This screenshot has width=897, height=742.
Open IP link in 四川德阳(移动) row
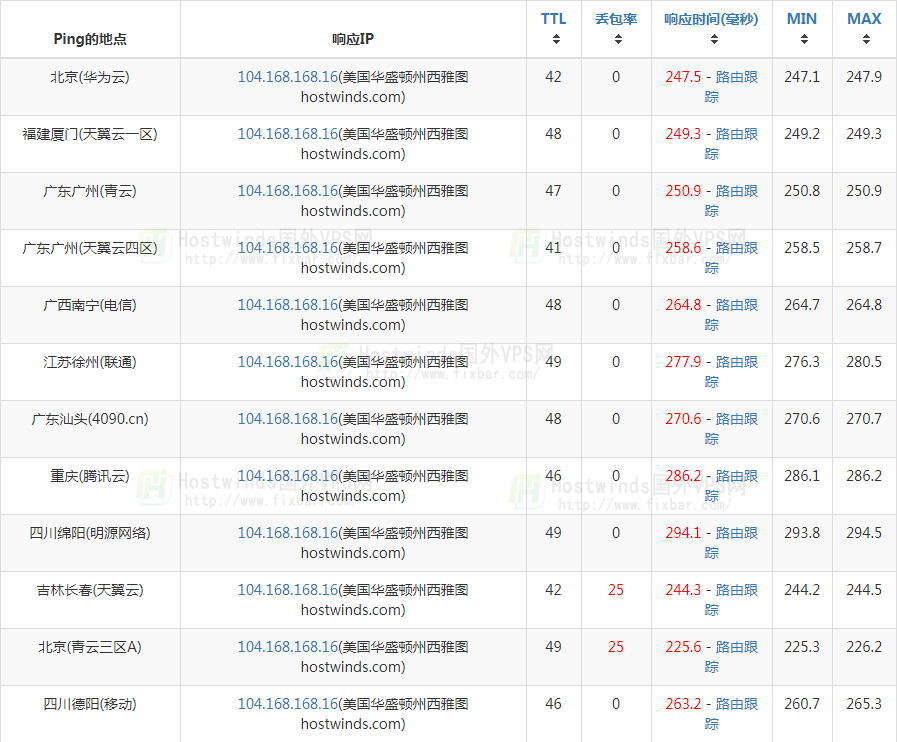coord(288,704)
